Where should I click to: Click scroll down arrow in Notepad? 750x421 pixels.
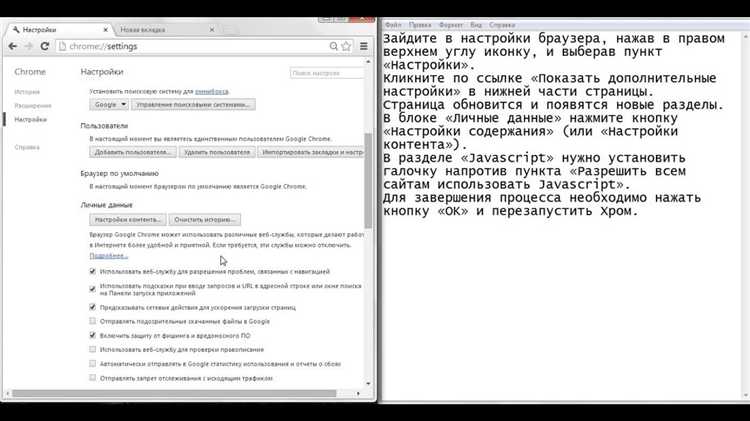point(746,395)
